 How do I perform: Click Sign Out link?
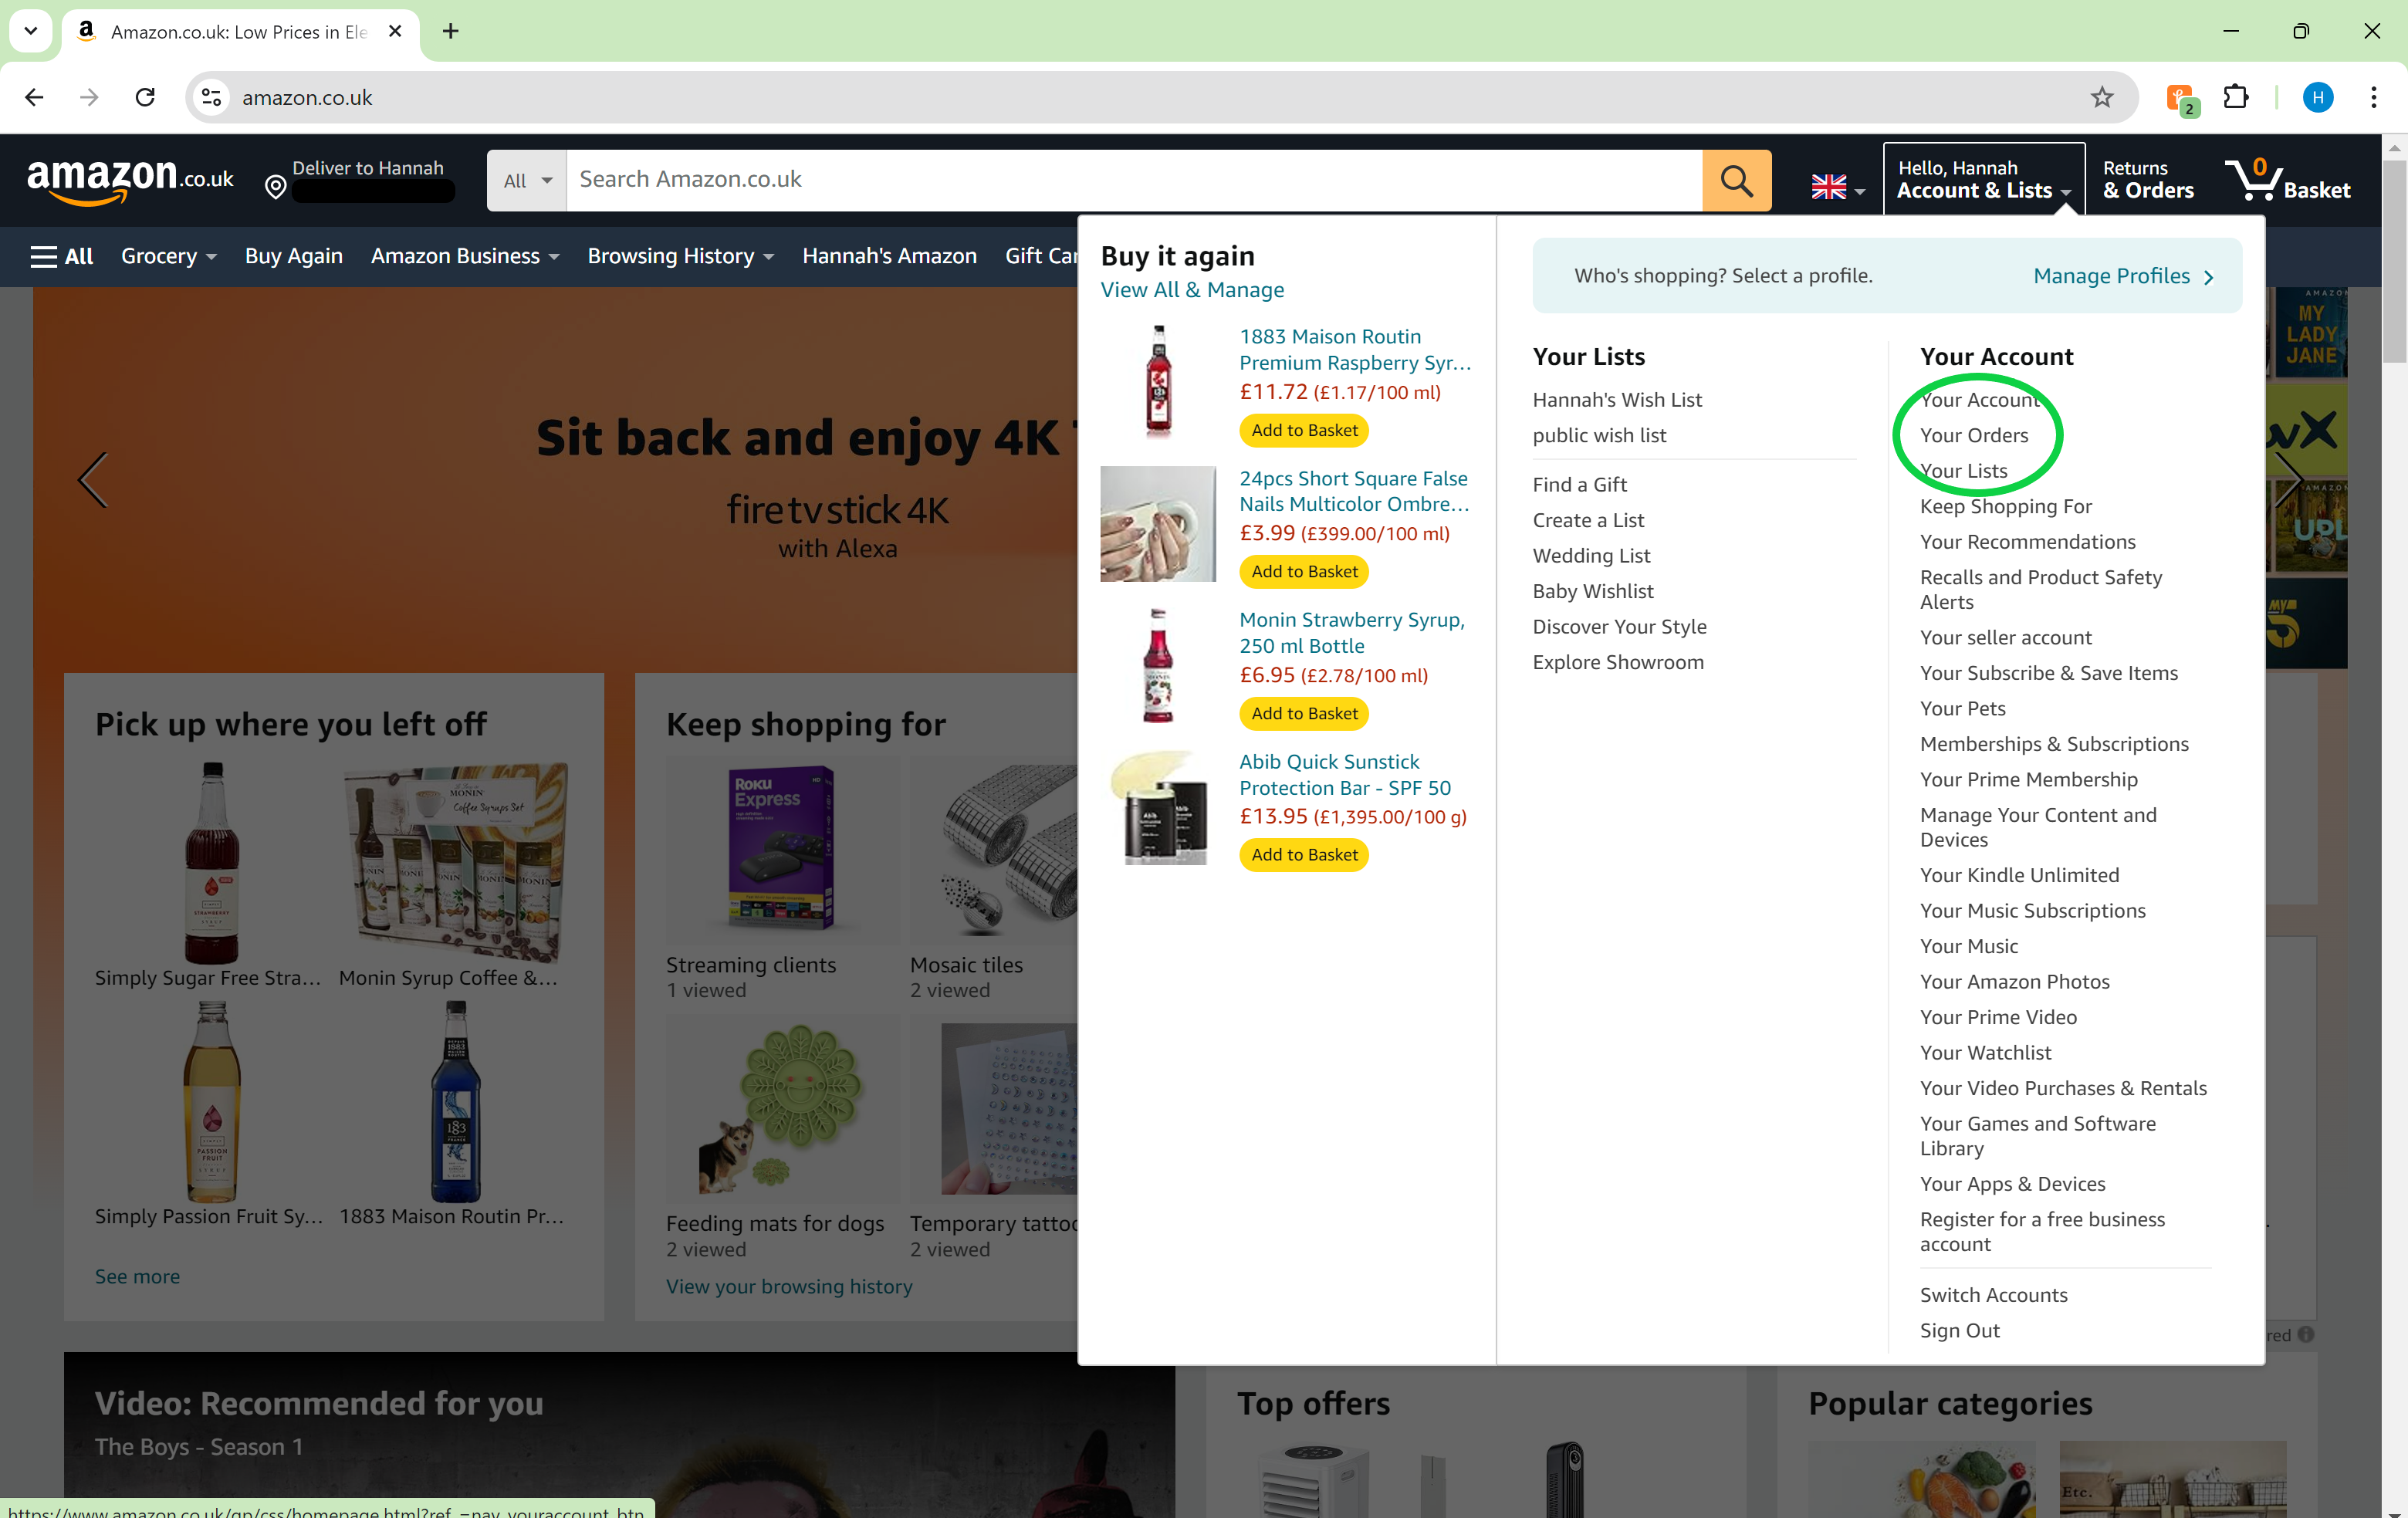click(x=1959, y=1330)
